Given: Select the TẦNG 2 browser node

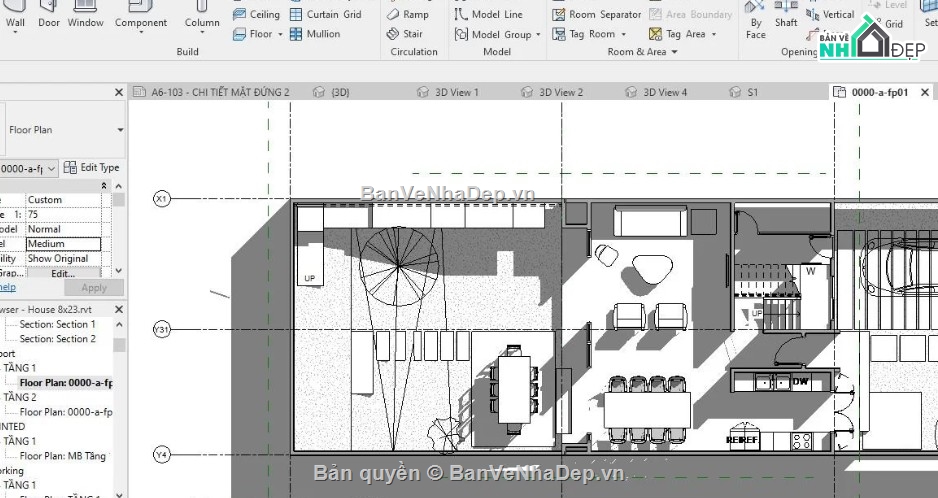Looking at the screenshot, I should point(20,397).
